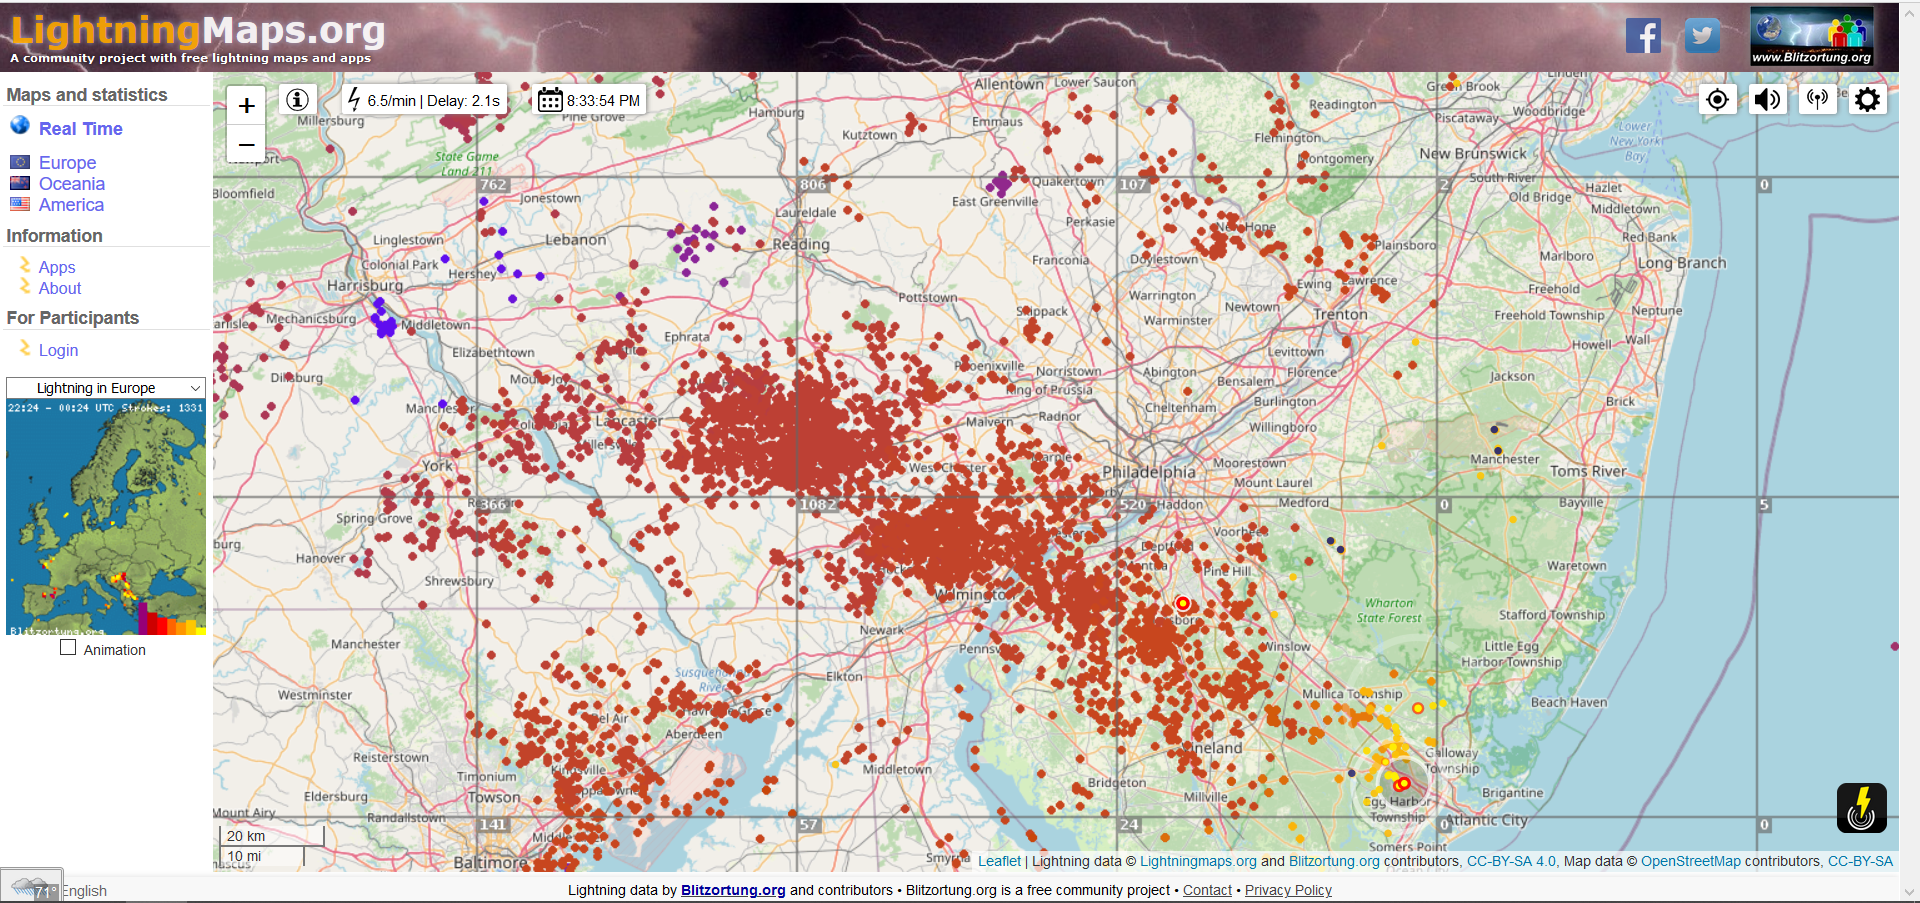1920x903 pixels.
Task: Visit the Facebook page icon
Action: [1643, 36]
